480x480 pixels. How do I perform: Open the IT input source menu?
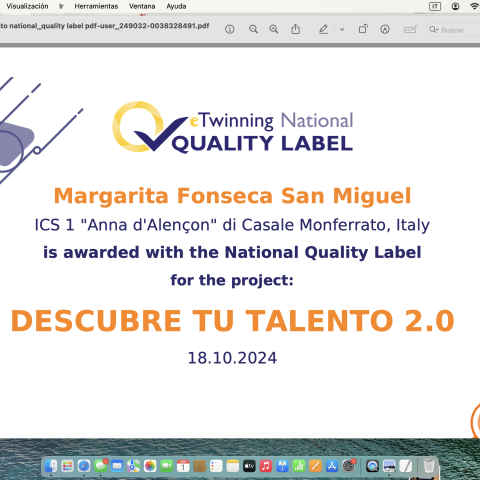point(435,6)
